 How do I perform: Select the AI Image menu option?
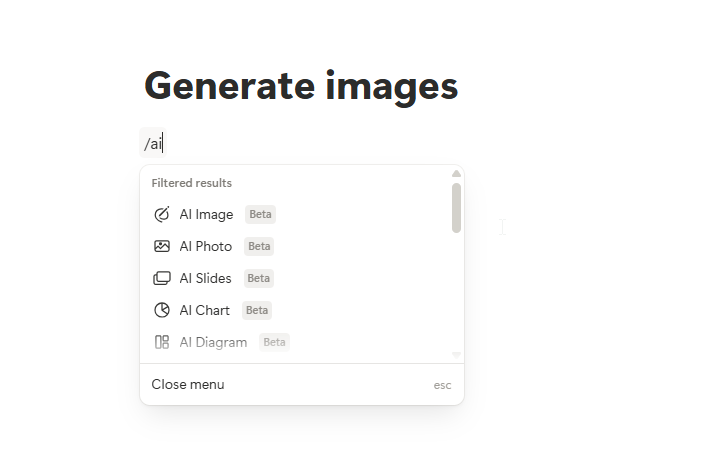[206, 214]
